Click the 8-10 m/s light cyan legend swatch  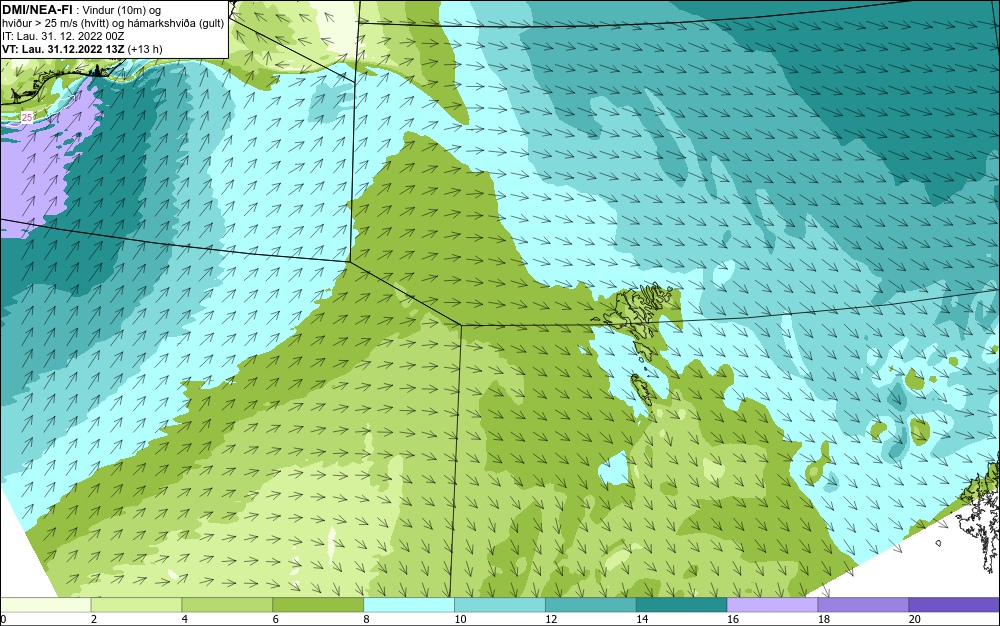[x=409, y=605]
